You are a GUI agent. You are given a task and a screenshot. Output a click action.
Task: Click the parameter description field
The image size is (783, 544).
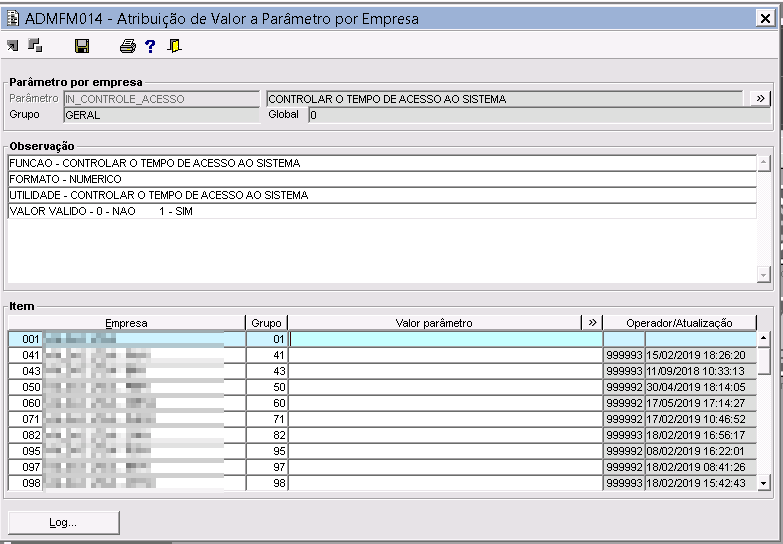(505, 99)
